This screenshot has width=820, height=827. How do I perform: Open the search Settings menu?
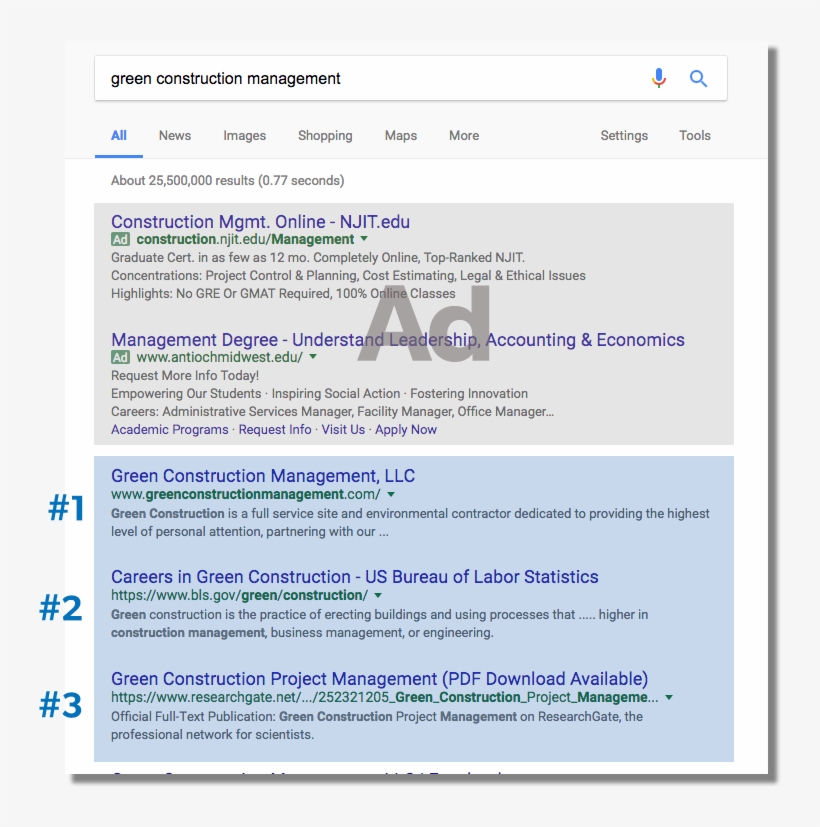point(623,135)
